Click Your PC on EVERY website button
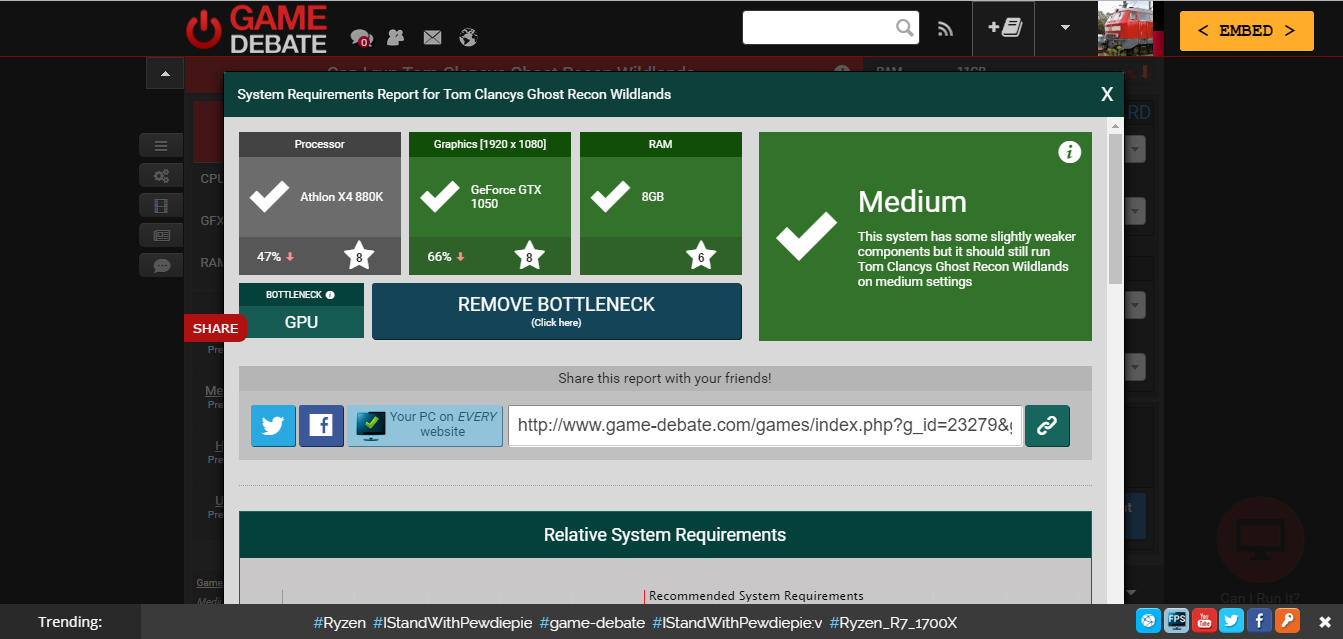1343x639 pixels. tap(425, 426)
